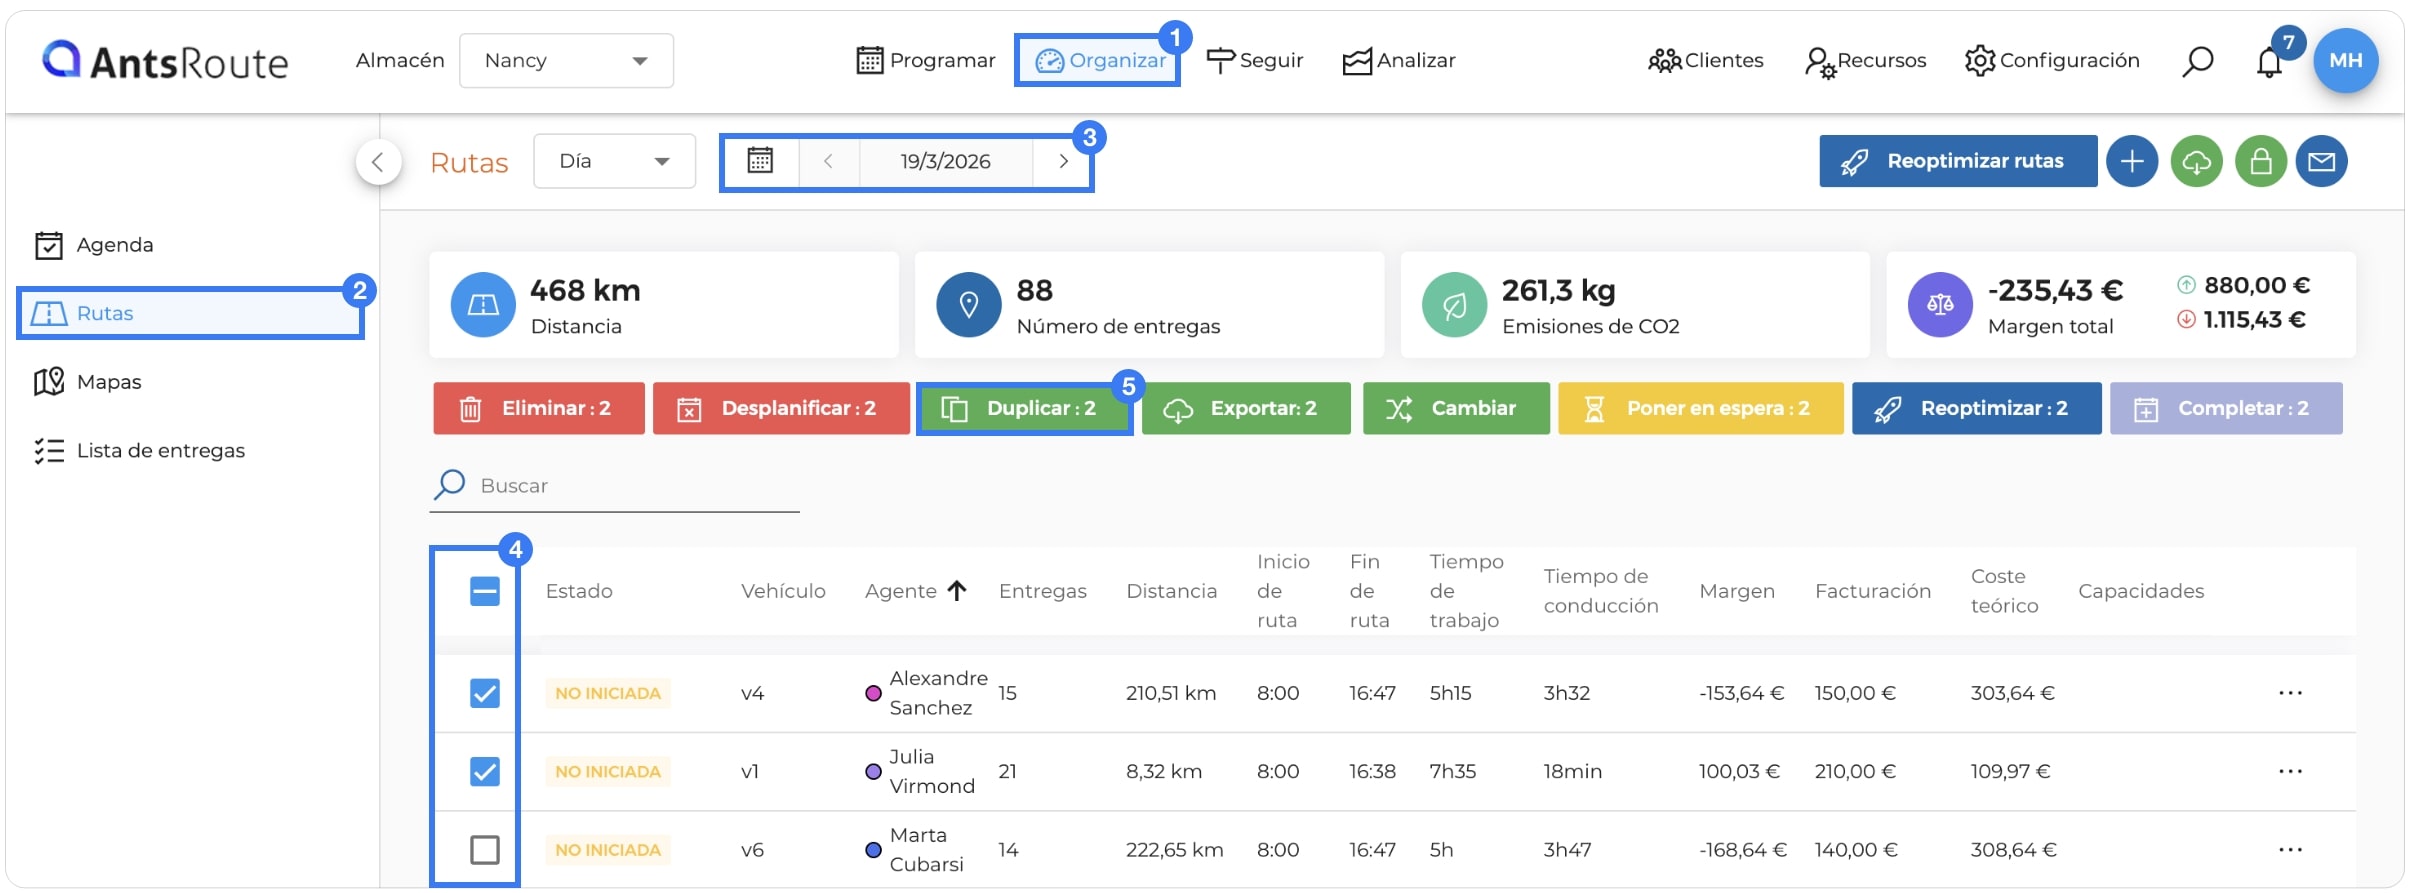Open the three-dot menu for Julia Virmond

pyautogui.click(x=2290, y=771)
